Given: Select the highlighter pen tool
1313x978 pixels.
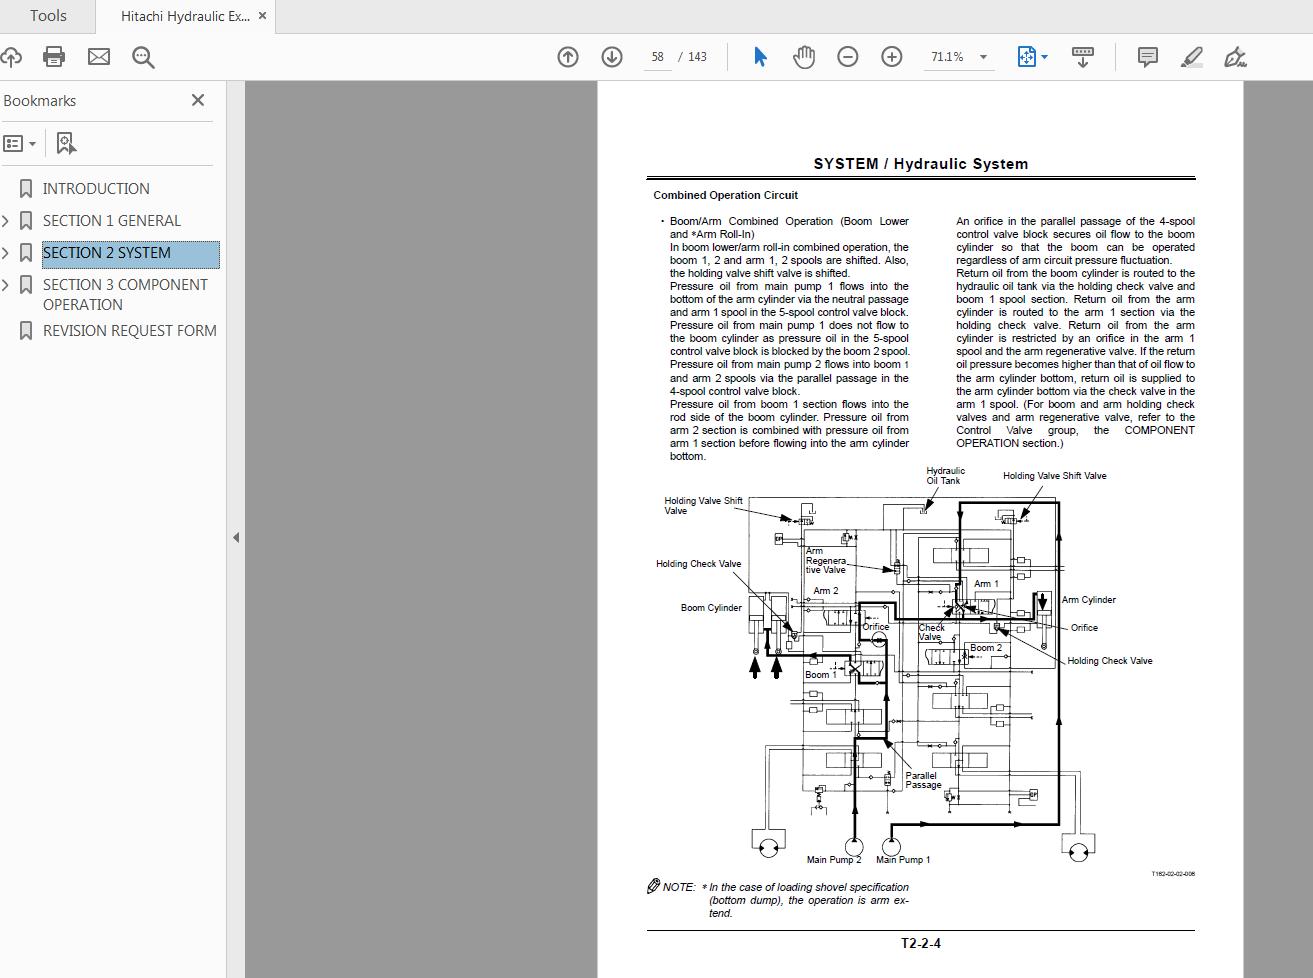Looking at the screenshot, I should coord(1192,57).
